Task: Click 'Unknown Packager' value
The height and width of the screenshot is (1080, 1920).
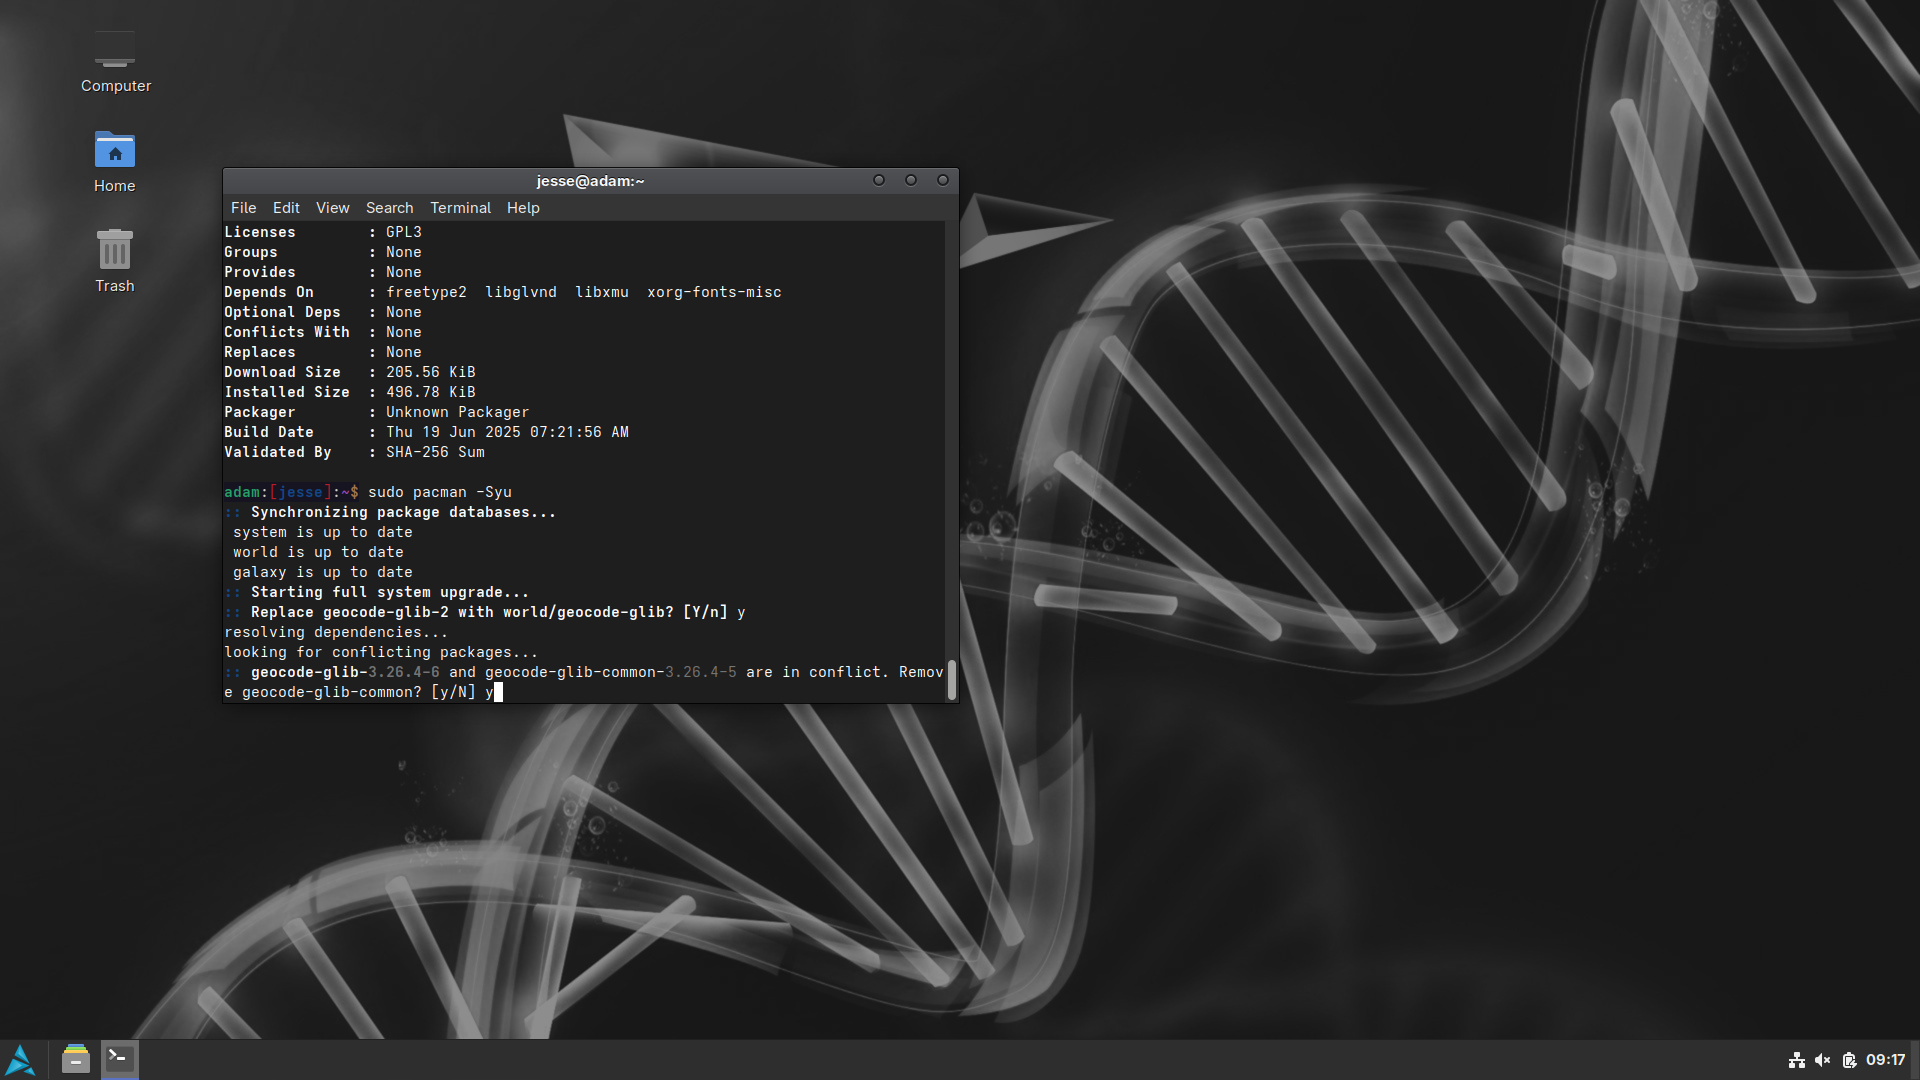Action: tap(458, 412)
